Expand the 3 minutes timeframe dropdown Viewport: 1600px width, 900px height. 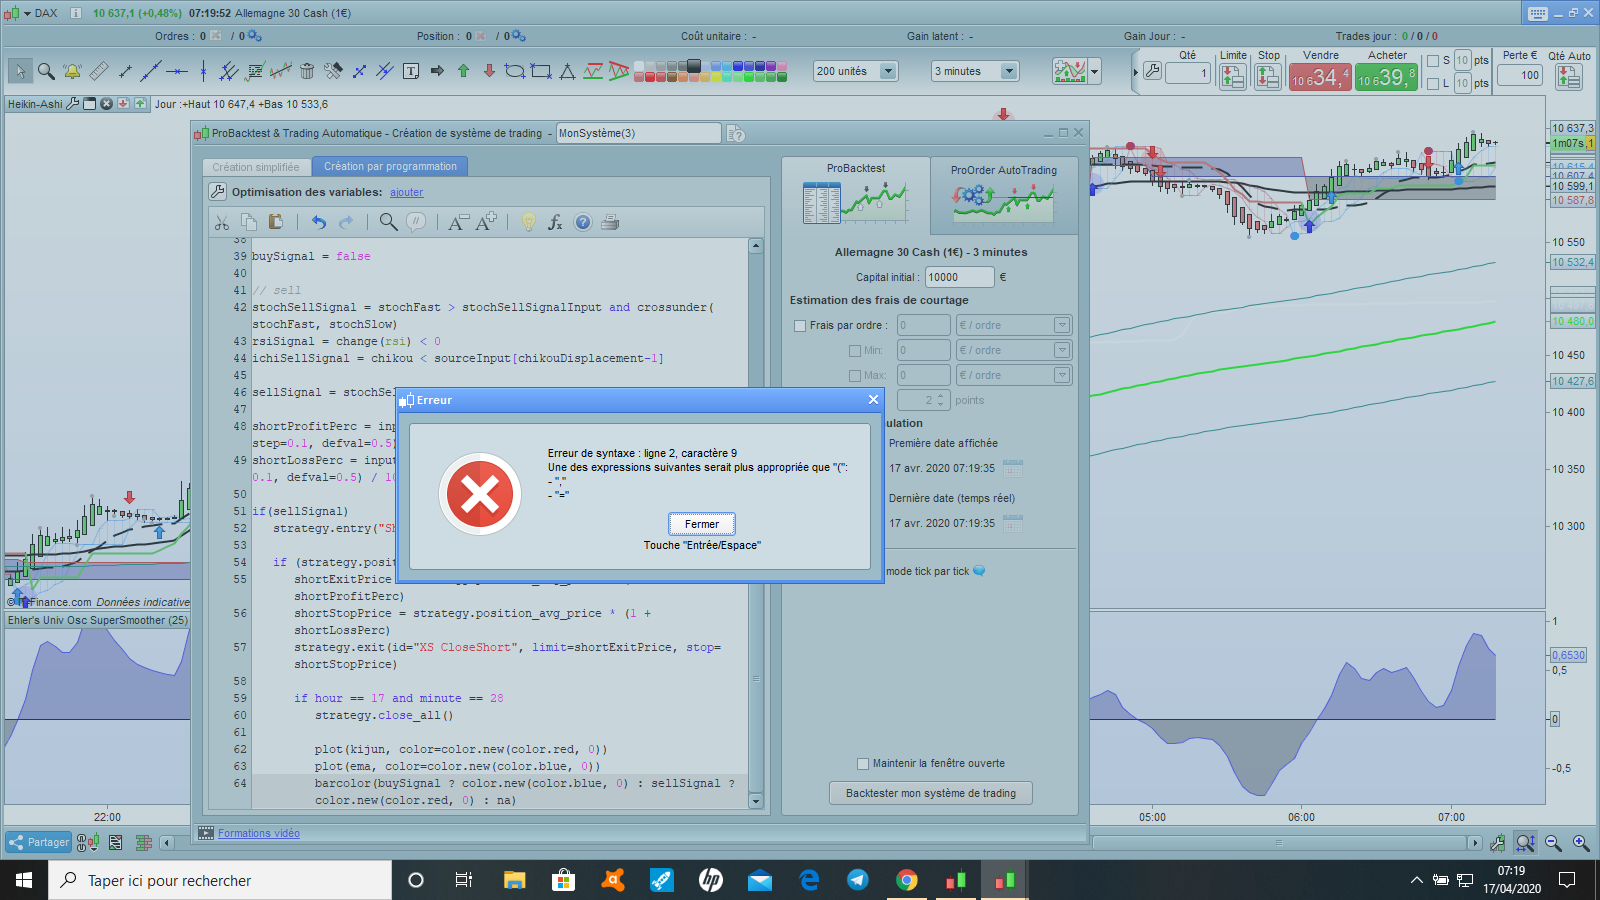pyautogui.click(x=1009, y=71)
